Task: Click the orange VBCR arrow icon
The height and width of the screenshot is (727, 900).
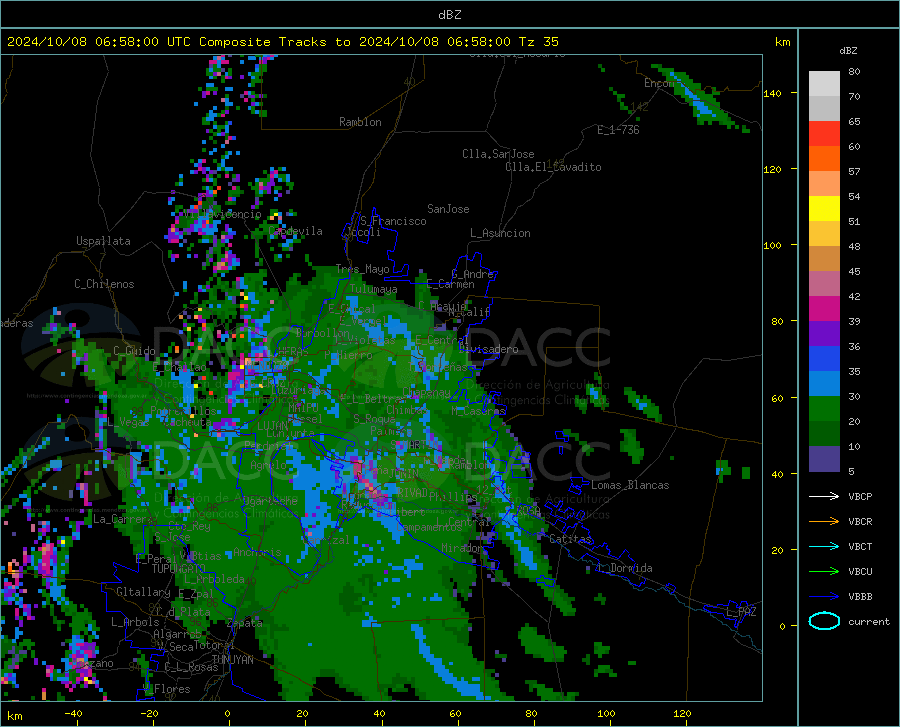Action: coord(824,522)
